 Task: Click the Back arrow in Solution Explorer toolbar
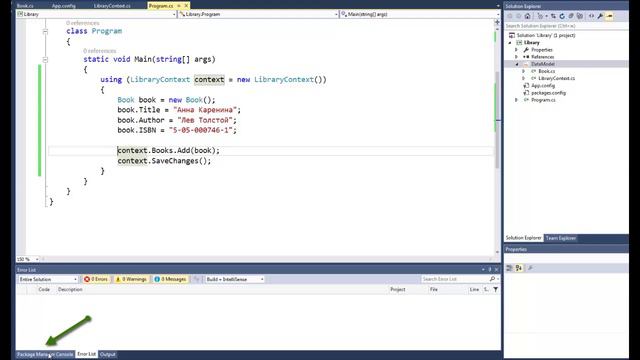point(510,16)
